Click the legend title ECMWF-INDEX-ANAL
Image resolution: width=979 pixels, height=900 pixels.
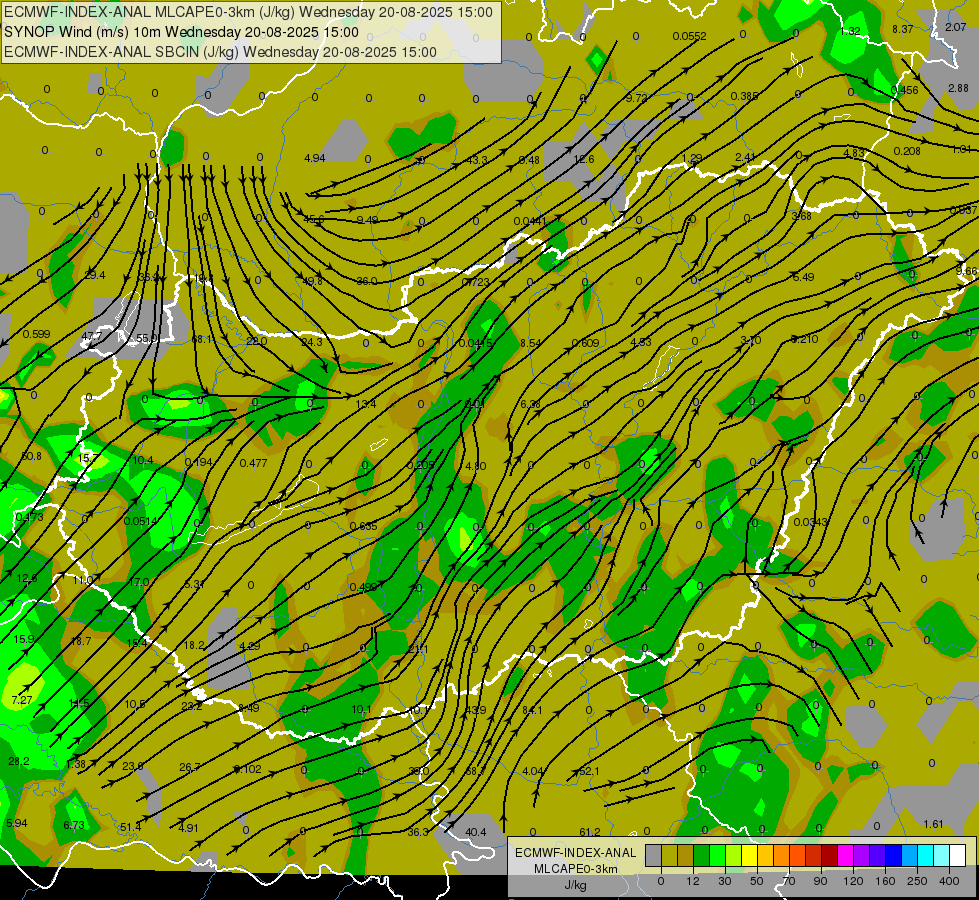pyautogui.click(x=576, y=853)
